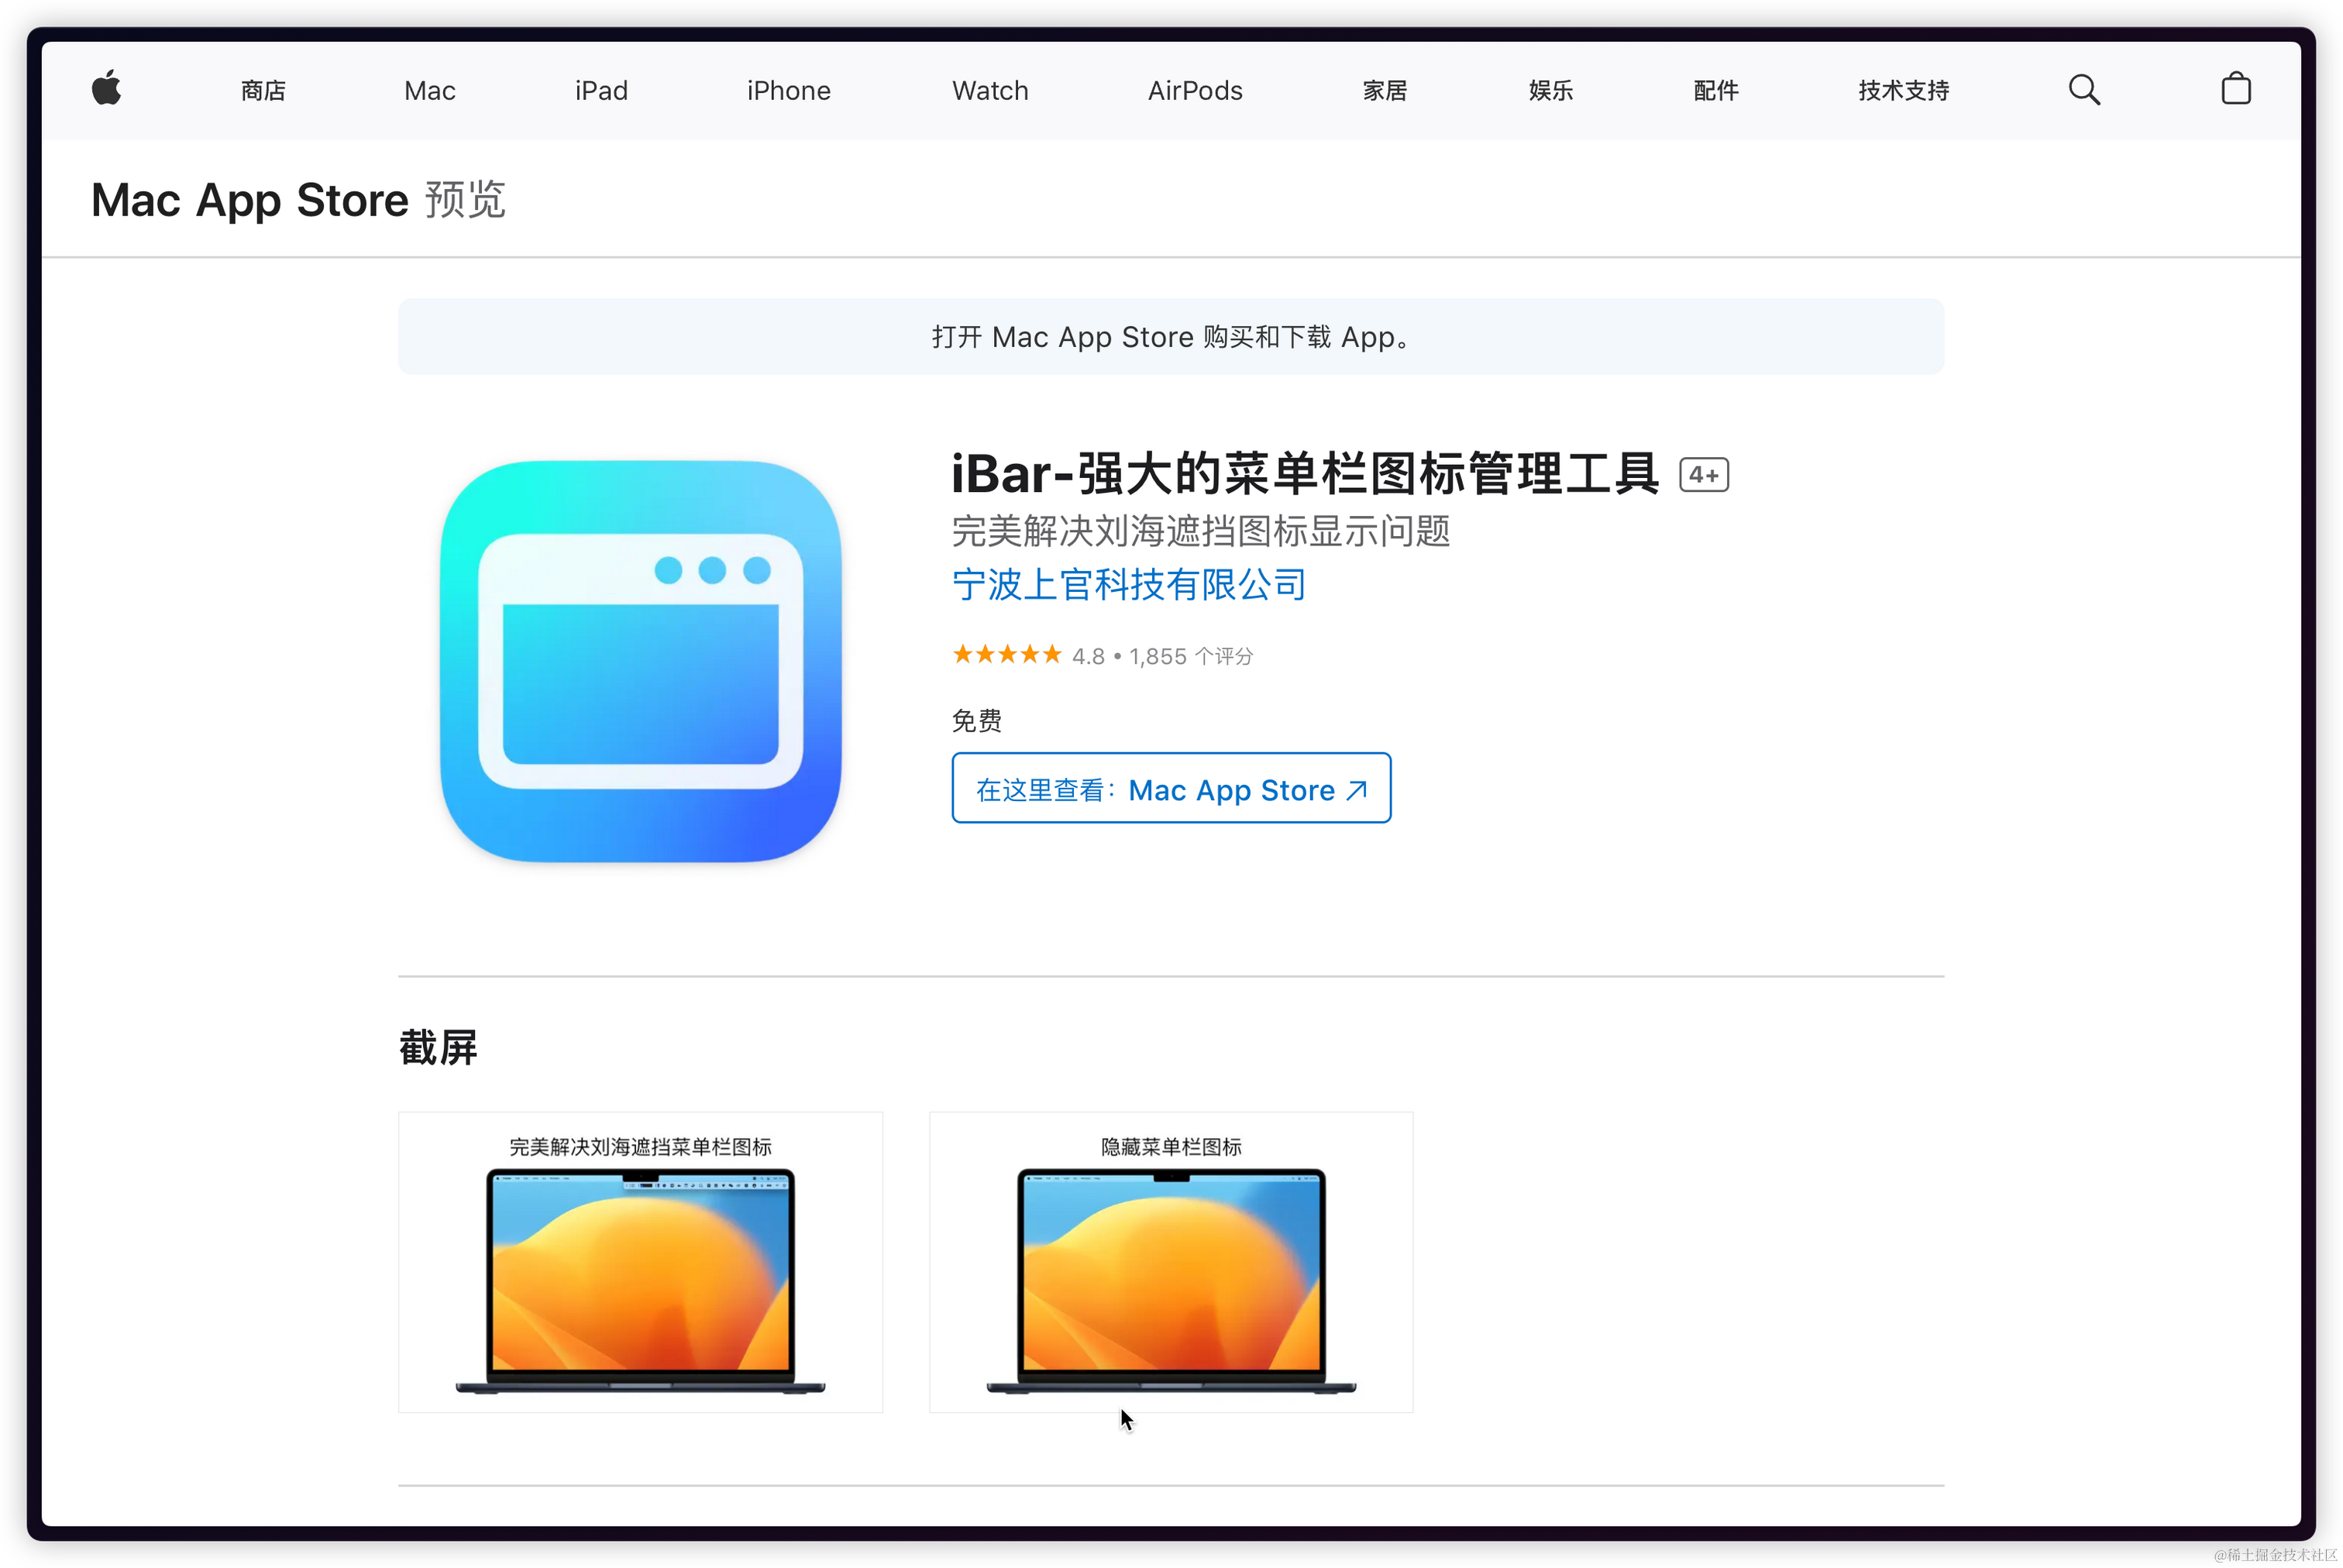
Task: Open the Mac navigation menu
Action: click(429, 91)
